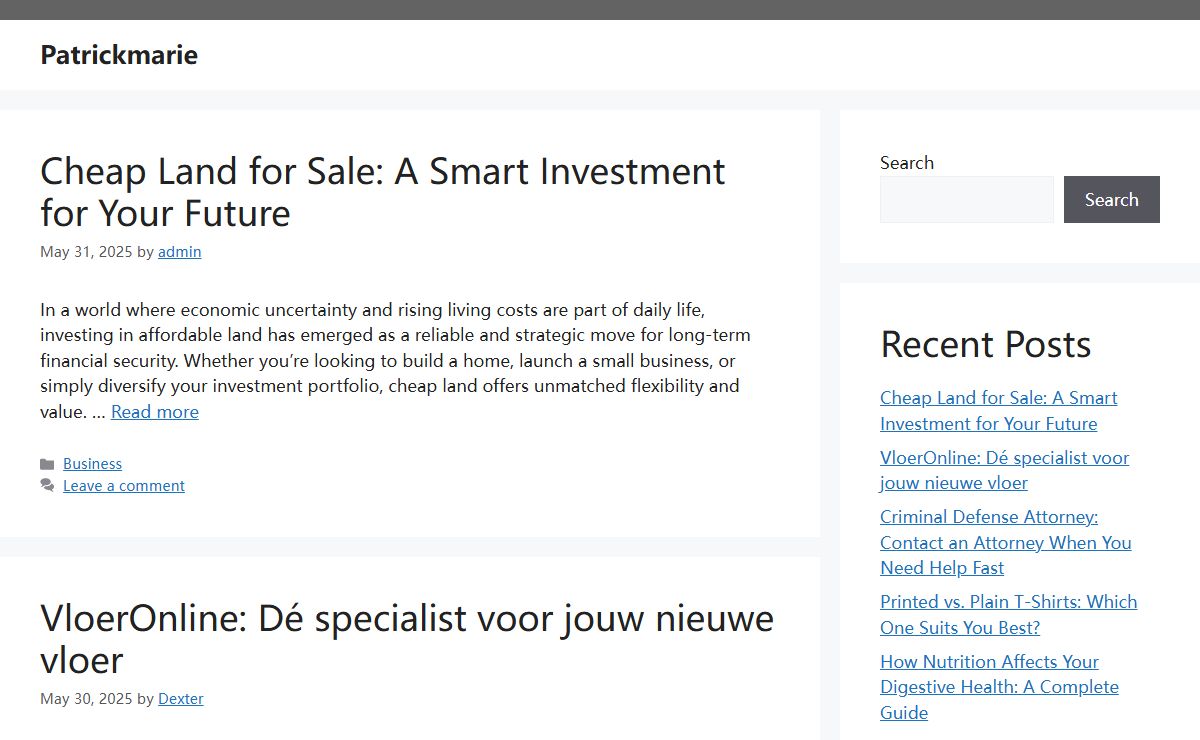The image size is (1200, 740).
Task: Open recent post How Nutrition Affects Digestive Health
Action: point(1000,687)
